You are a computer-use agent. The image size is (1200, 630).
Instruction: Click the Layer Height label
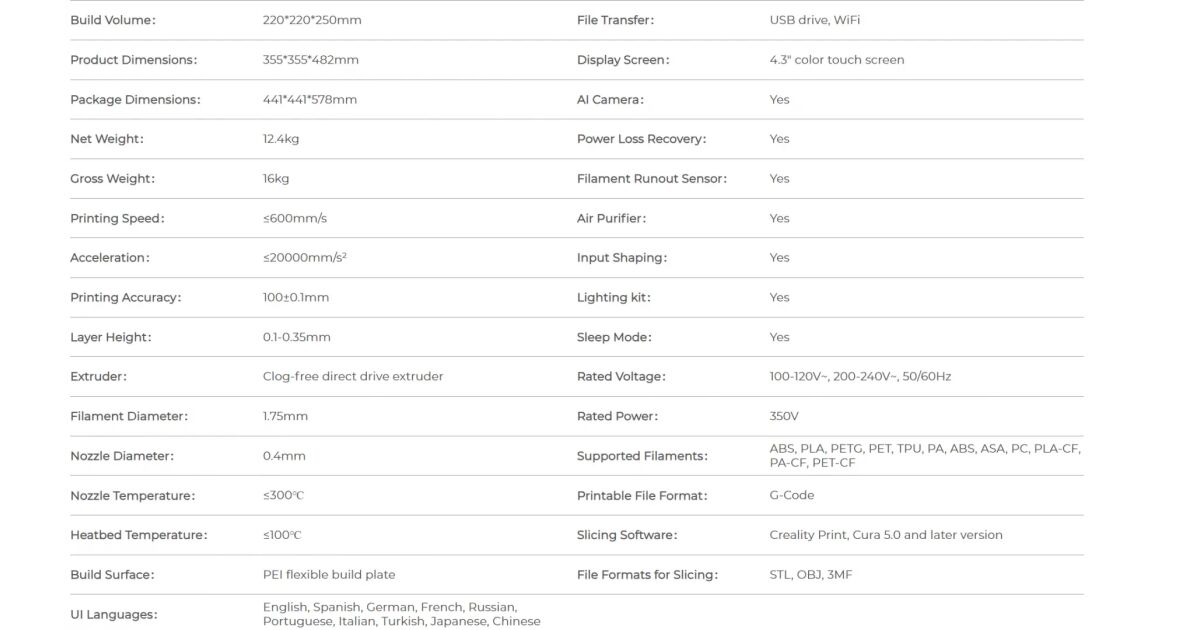111,337
